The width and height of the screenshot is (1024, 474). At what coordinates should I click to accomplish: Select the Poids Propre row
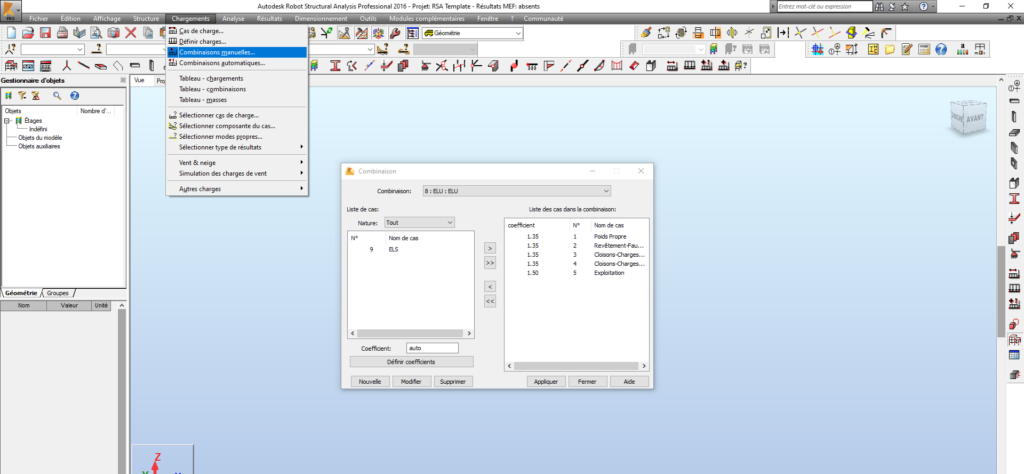(577, 236)
